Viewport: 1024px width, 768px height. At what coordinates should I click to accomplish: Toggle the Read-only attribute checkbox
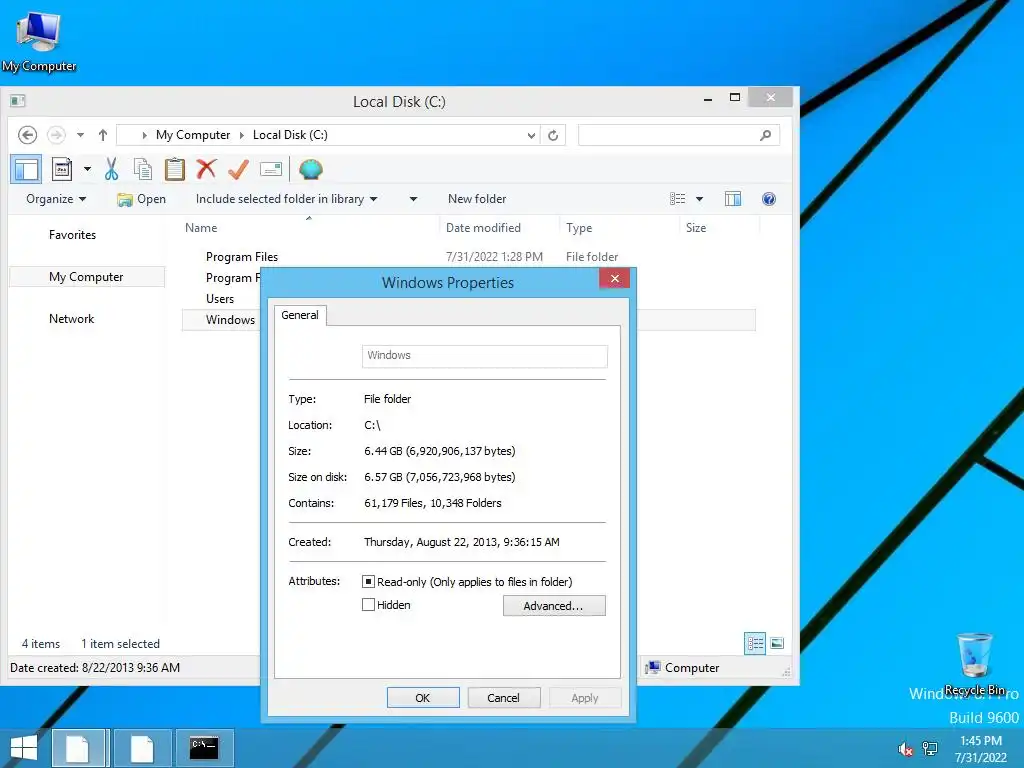368,581
